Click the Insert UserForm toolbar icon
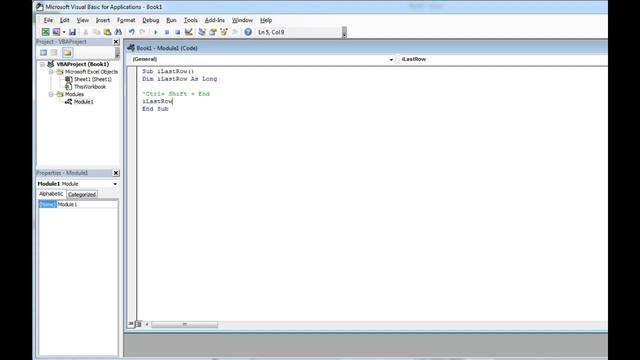This screenshot has width=640, height=360. pos(56,32)
